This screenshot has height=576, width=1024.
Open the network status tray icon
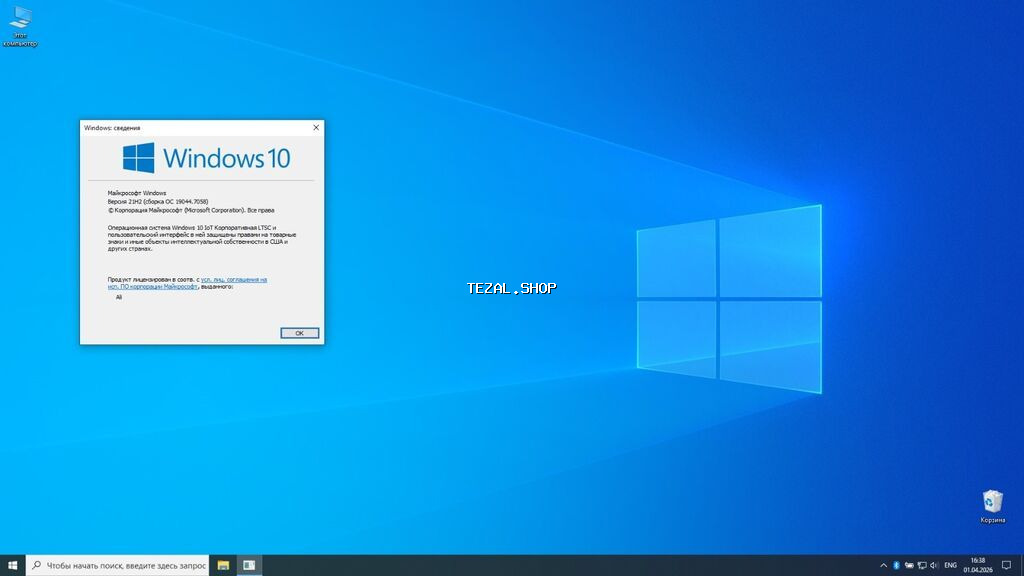(x=921, y=565)
